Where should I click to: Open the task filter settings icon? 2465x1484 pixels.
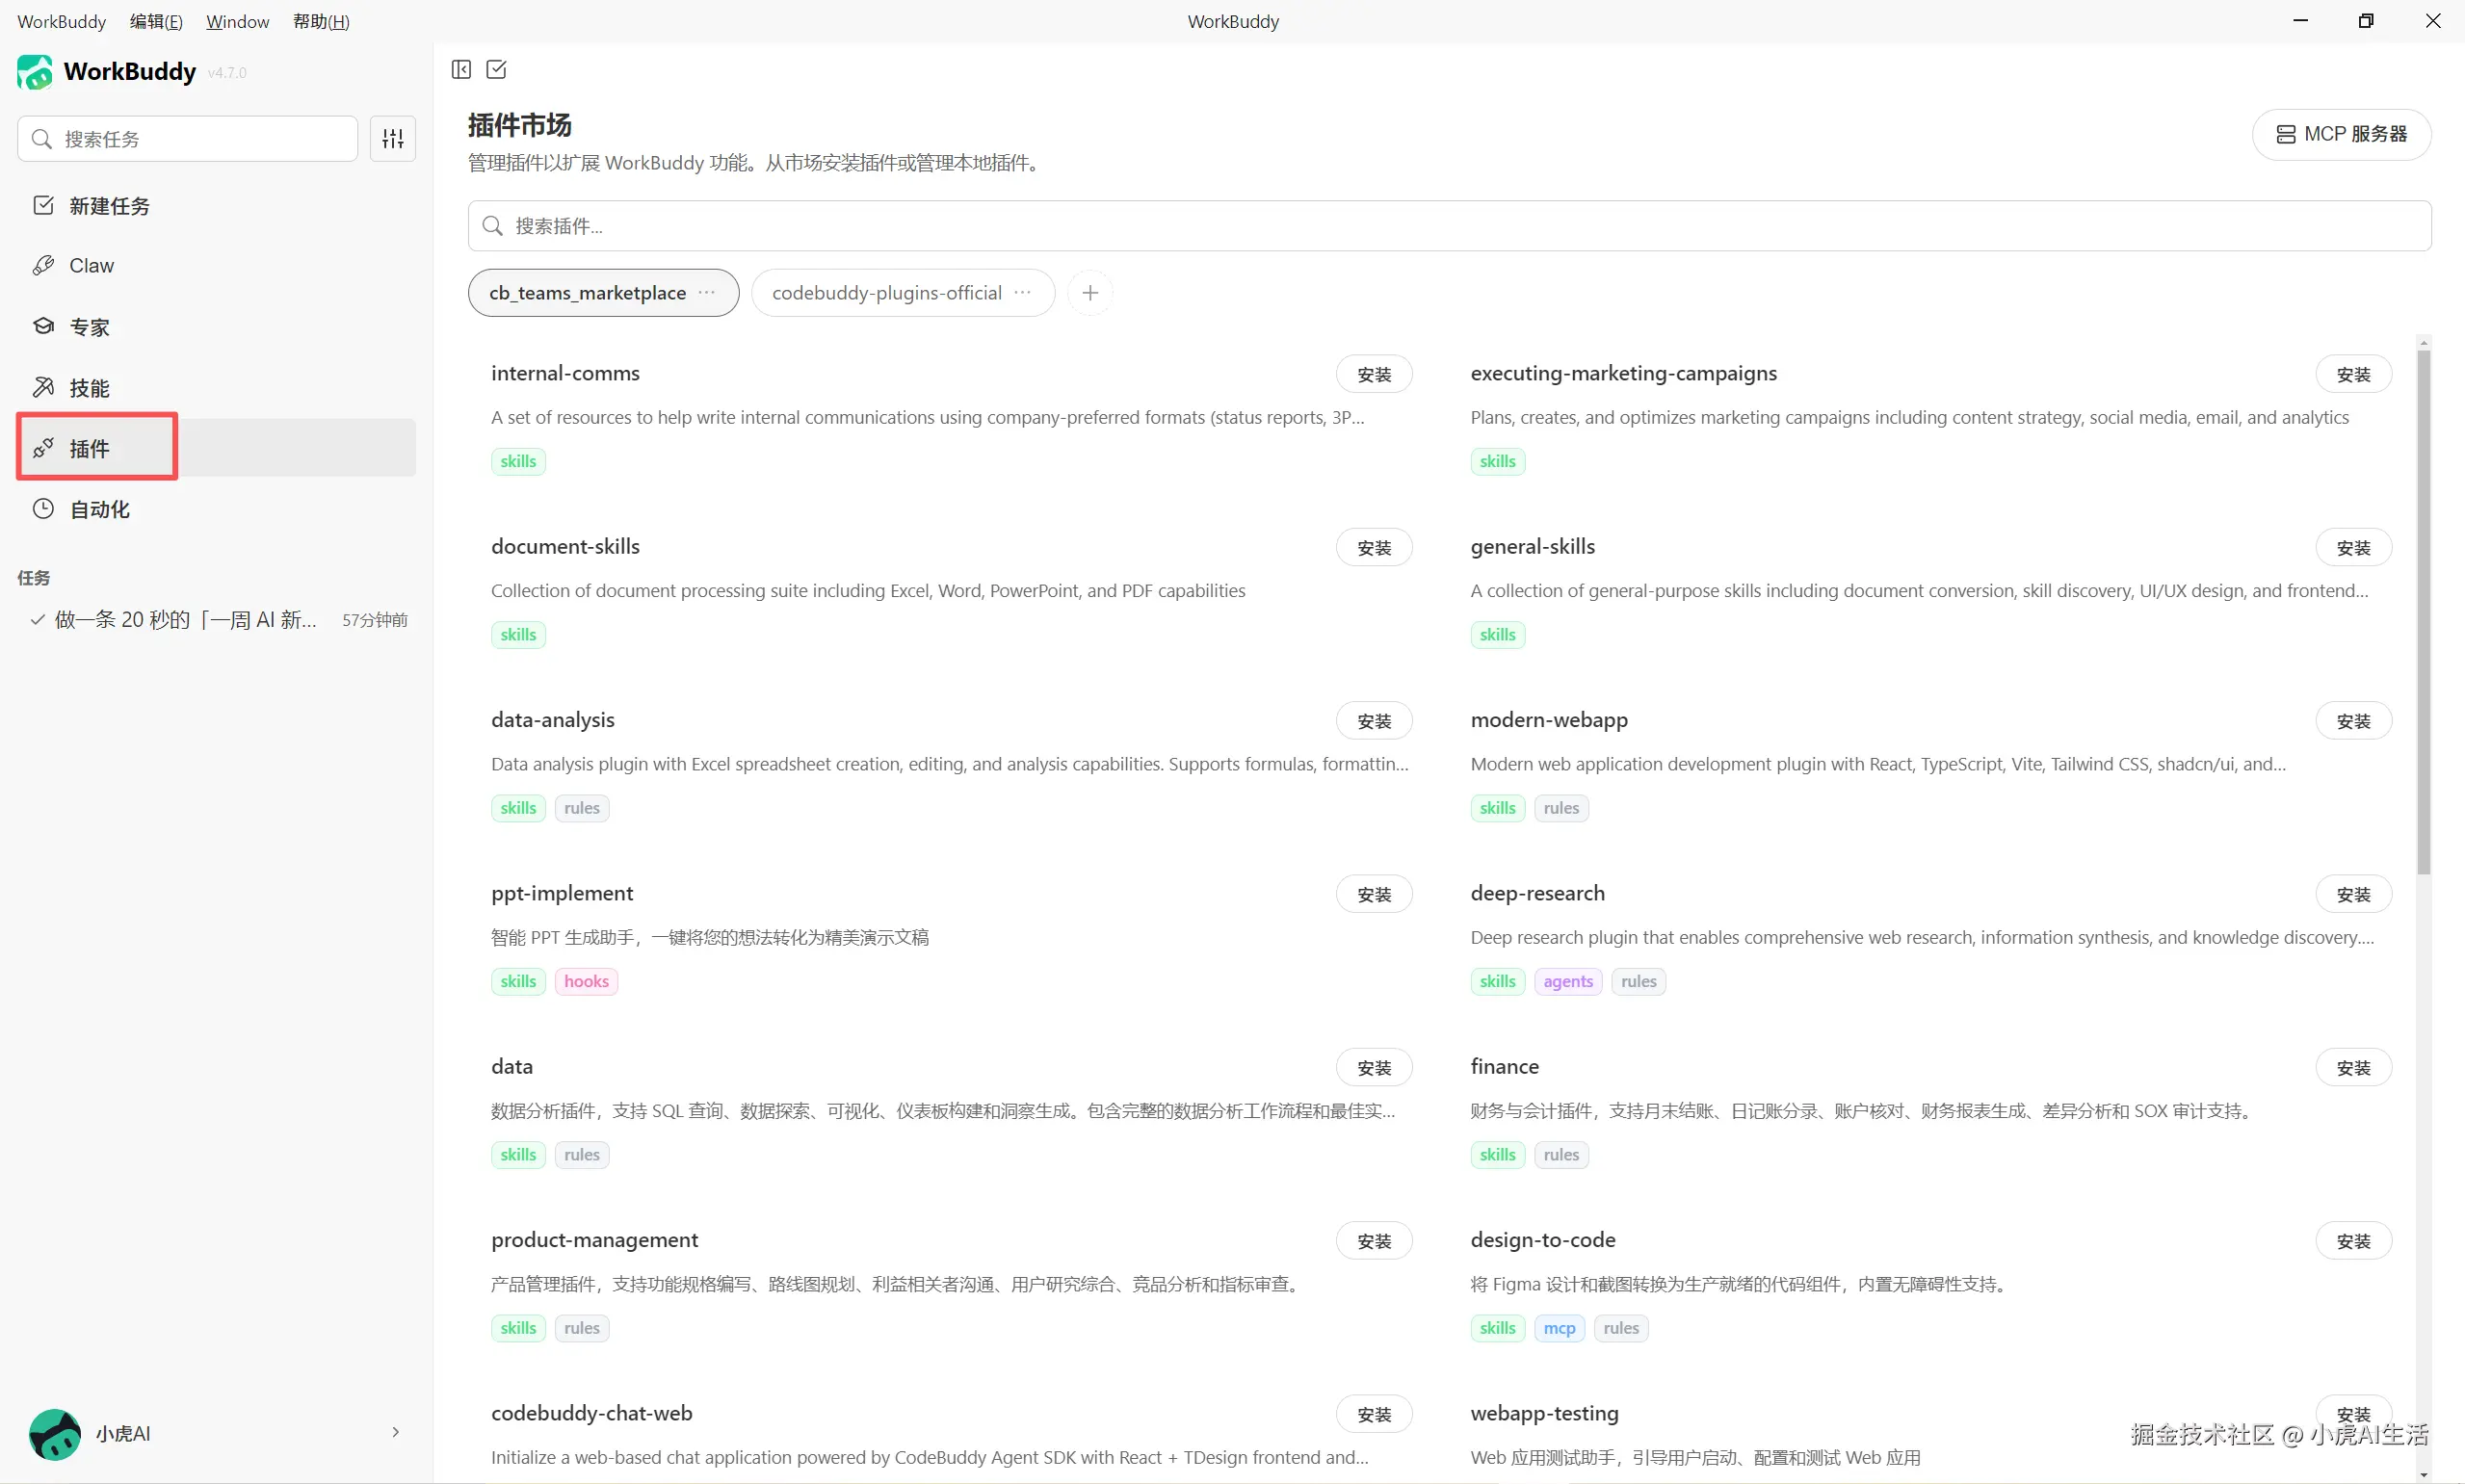click(393, 139)
